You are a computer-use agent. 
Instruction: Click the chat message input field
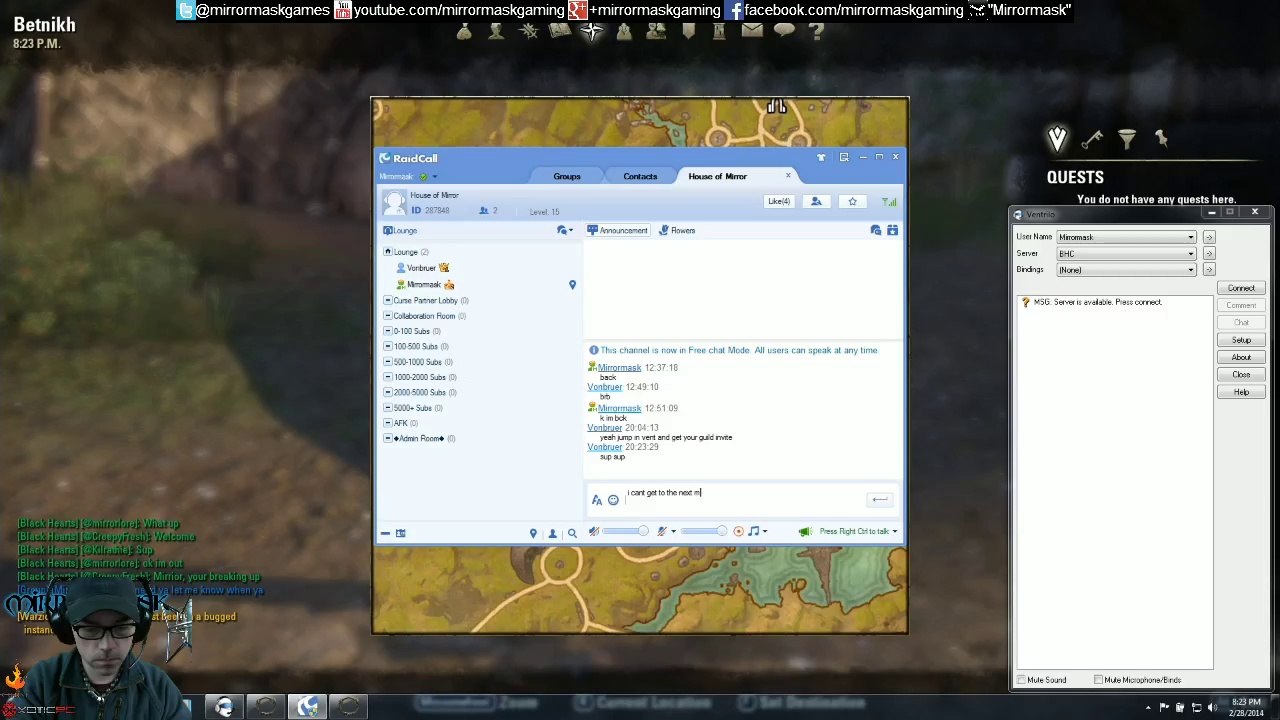pyautogui.click(x=743, y=500)
